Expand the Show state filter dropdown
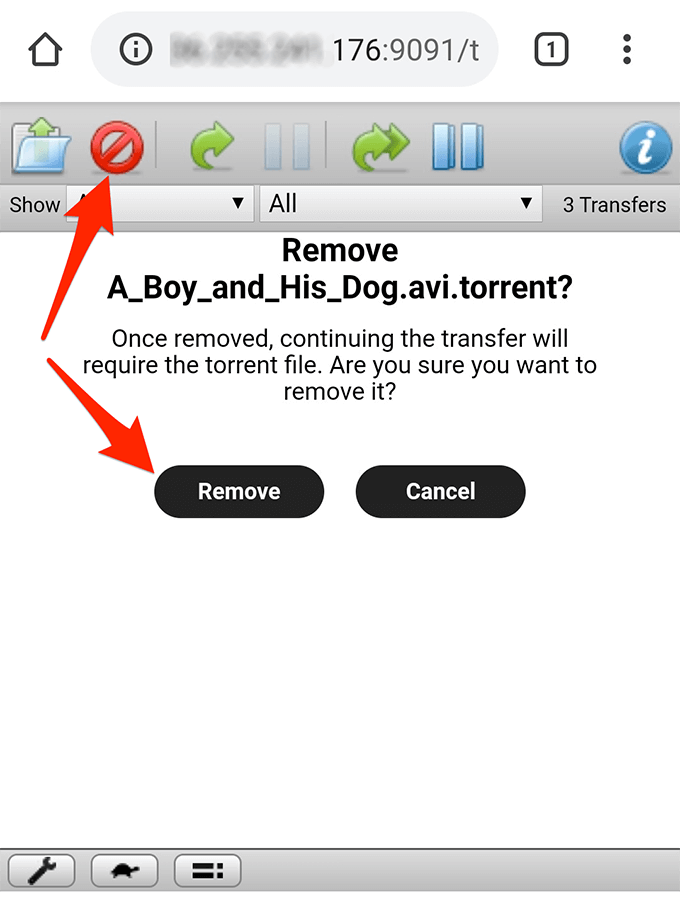 pos(160,203)
